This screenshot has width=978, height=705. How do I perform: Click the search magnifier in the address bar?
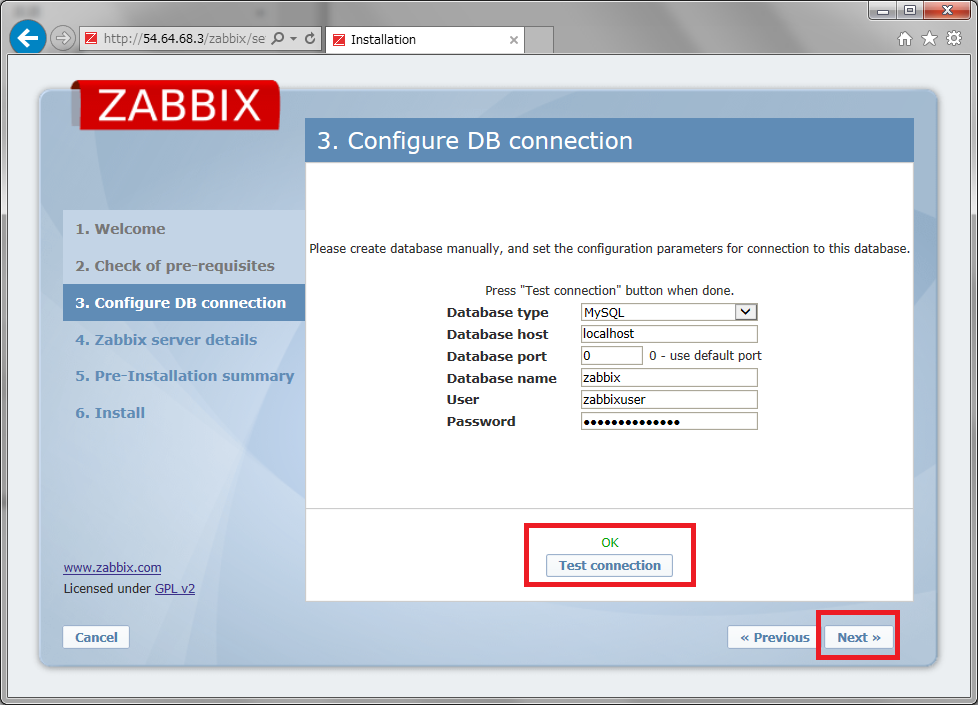[x=278, y=39]
